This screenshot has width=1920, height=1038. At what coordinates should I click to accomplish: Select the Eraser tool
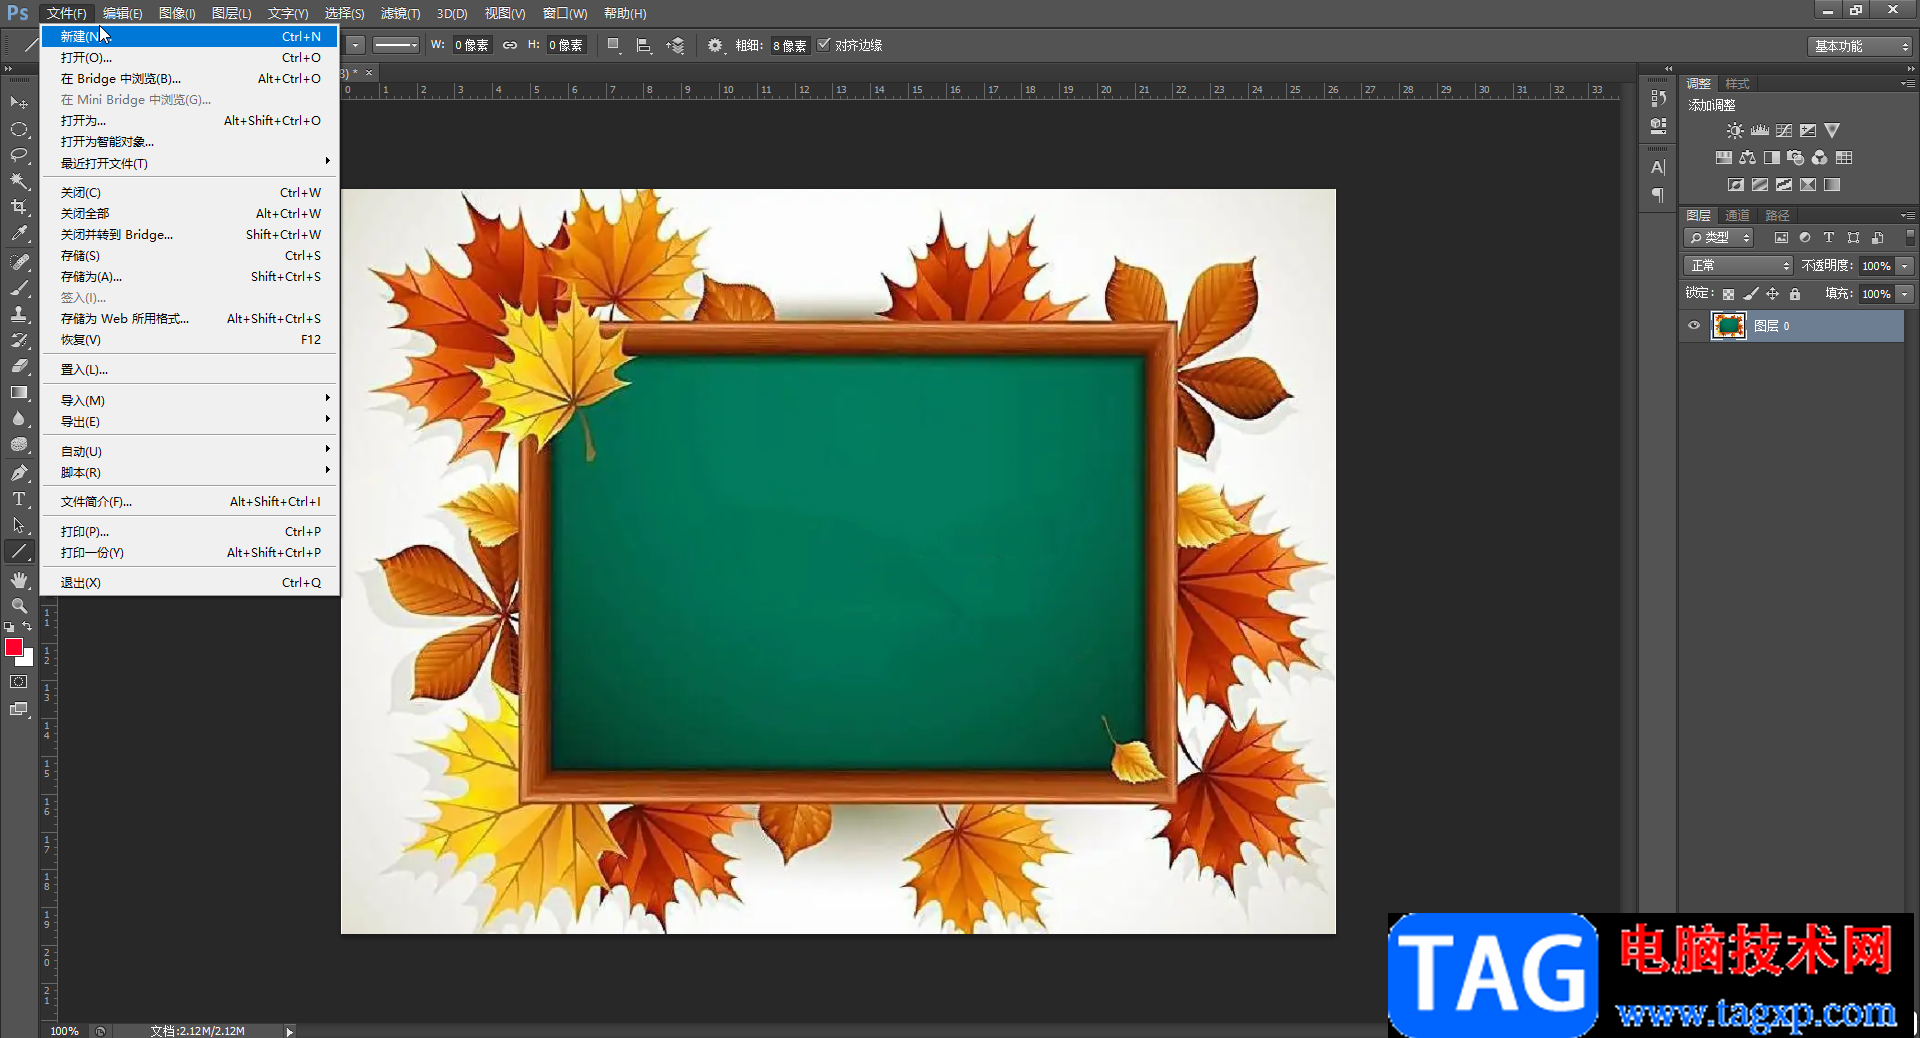[x=19, y=366]
